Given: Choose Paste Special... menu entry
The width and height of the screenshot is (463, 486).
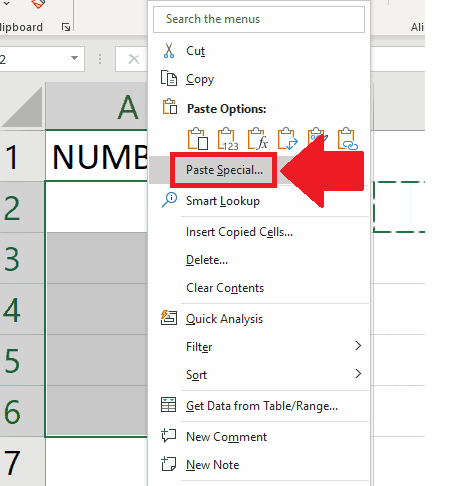Looking at the screenshot, I should click(x=224, y=170).
